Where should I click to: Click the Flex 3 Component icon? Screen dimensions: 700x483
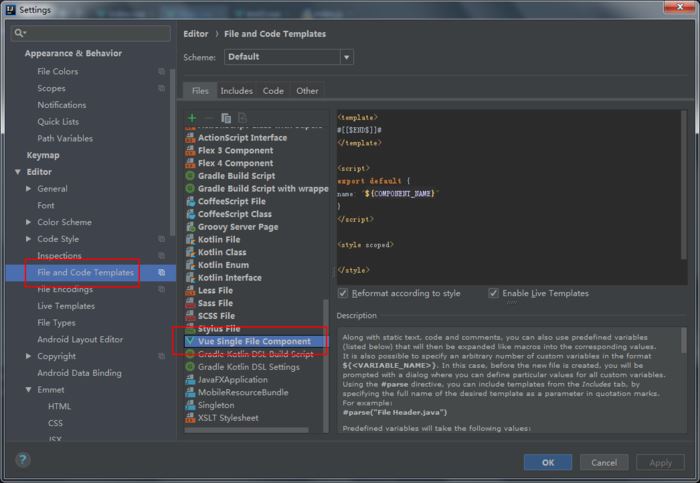point(191,150)
